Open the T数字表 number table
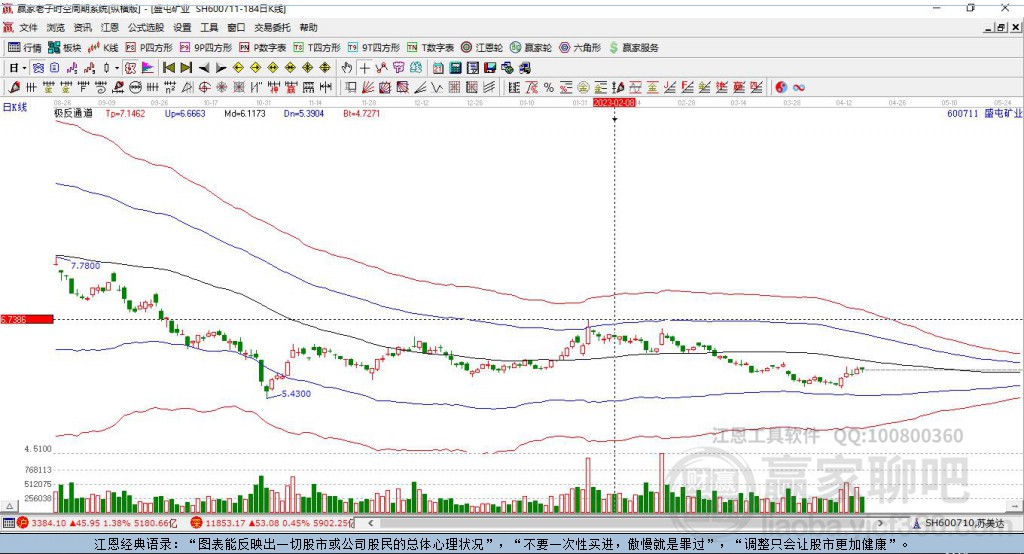Image resolution: width=1024 pixels, height=554 pixels. [430, 48]
